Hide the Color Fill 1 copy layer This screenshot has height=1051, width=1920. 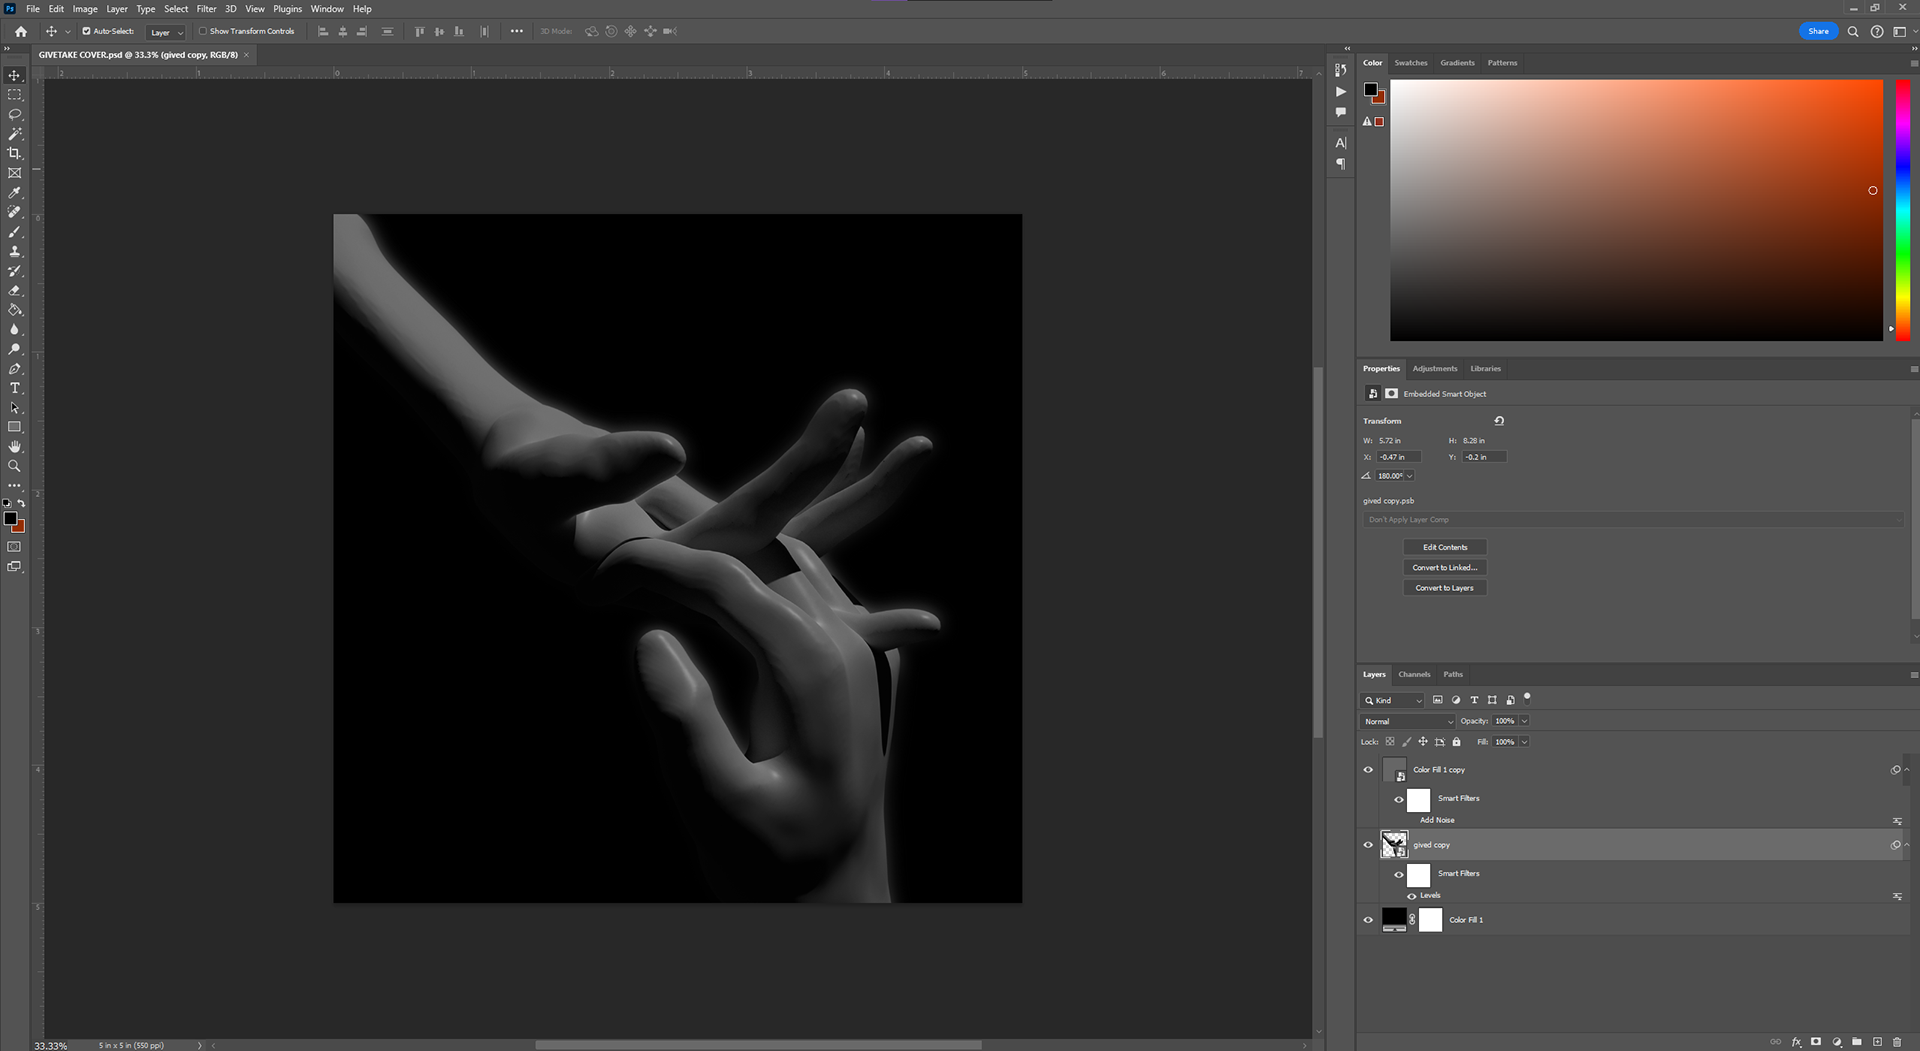[1368, 770]
